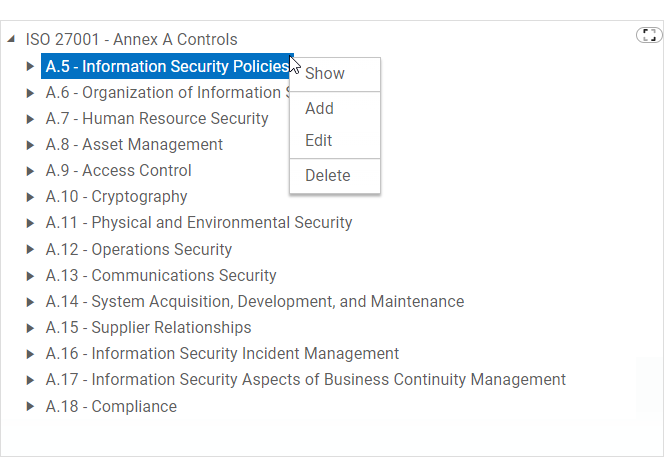664x457 pixels.
Task: Choose Edit in the context menu
Action: tap(318, 141)
